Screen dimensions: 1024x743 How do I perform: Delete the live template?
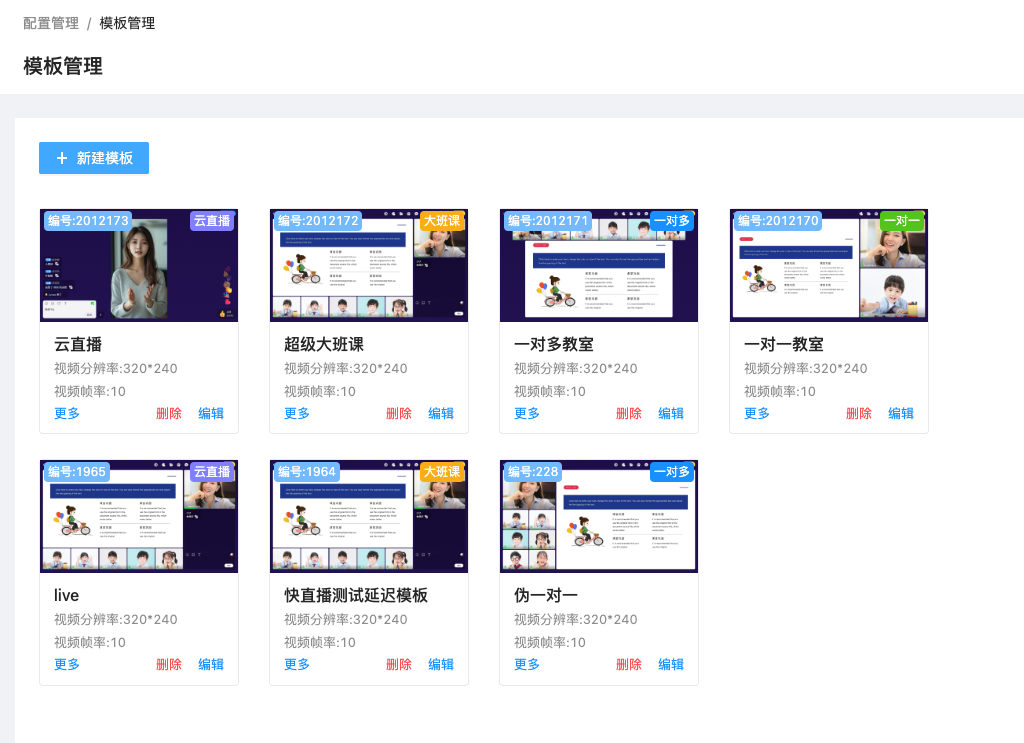coord(168,664)
